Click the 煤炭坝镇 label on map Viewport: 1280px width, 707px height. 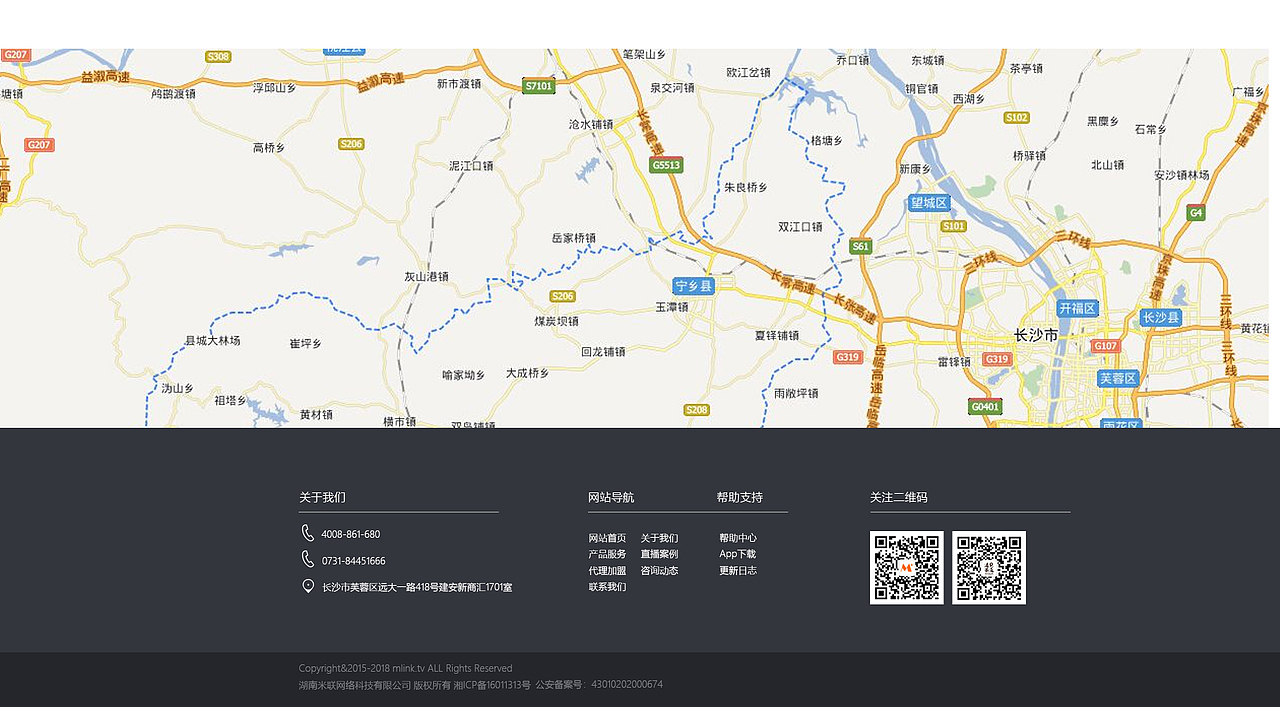pos(556,322)
